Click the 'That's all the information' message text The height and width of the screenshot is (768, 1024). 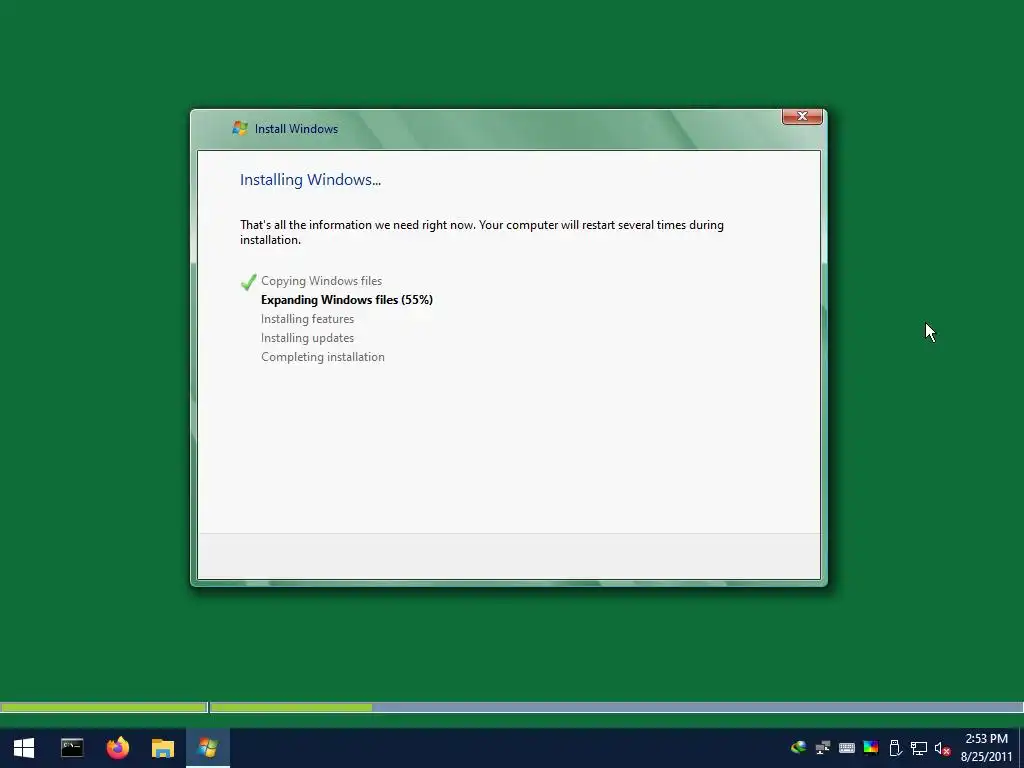pyautogui.click(x=481, y=232)
